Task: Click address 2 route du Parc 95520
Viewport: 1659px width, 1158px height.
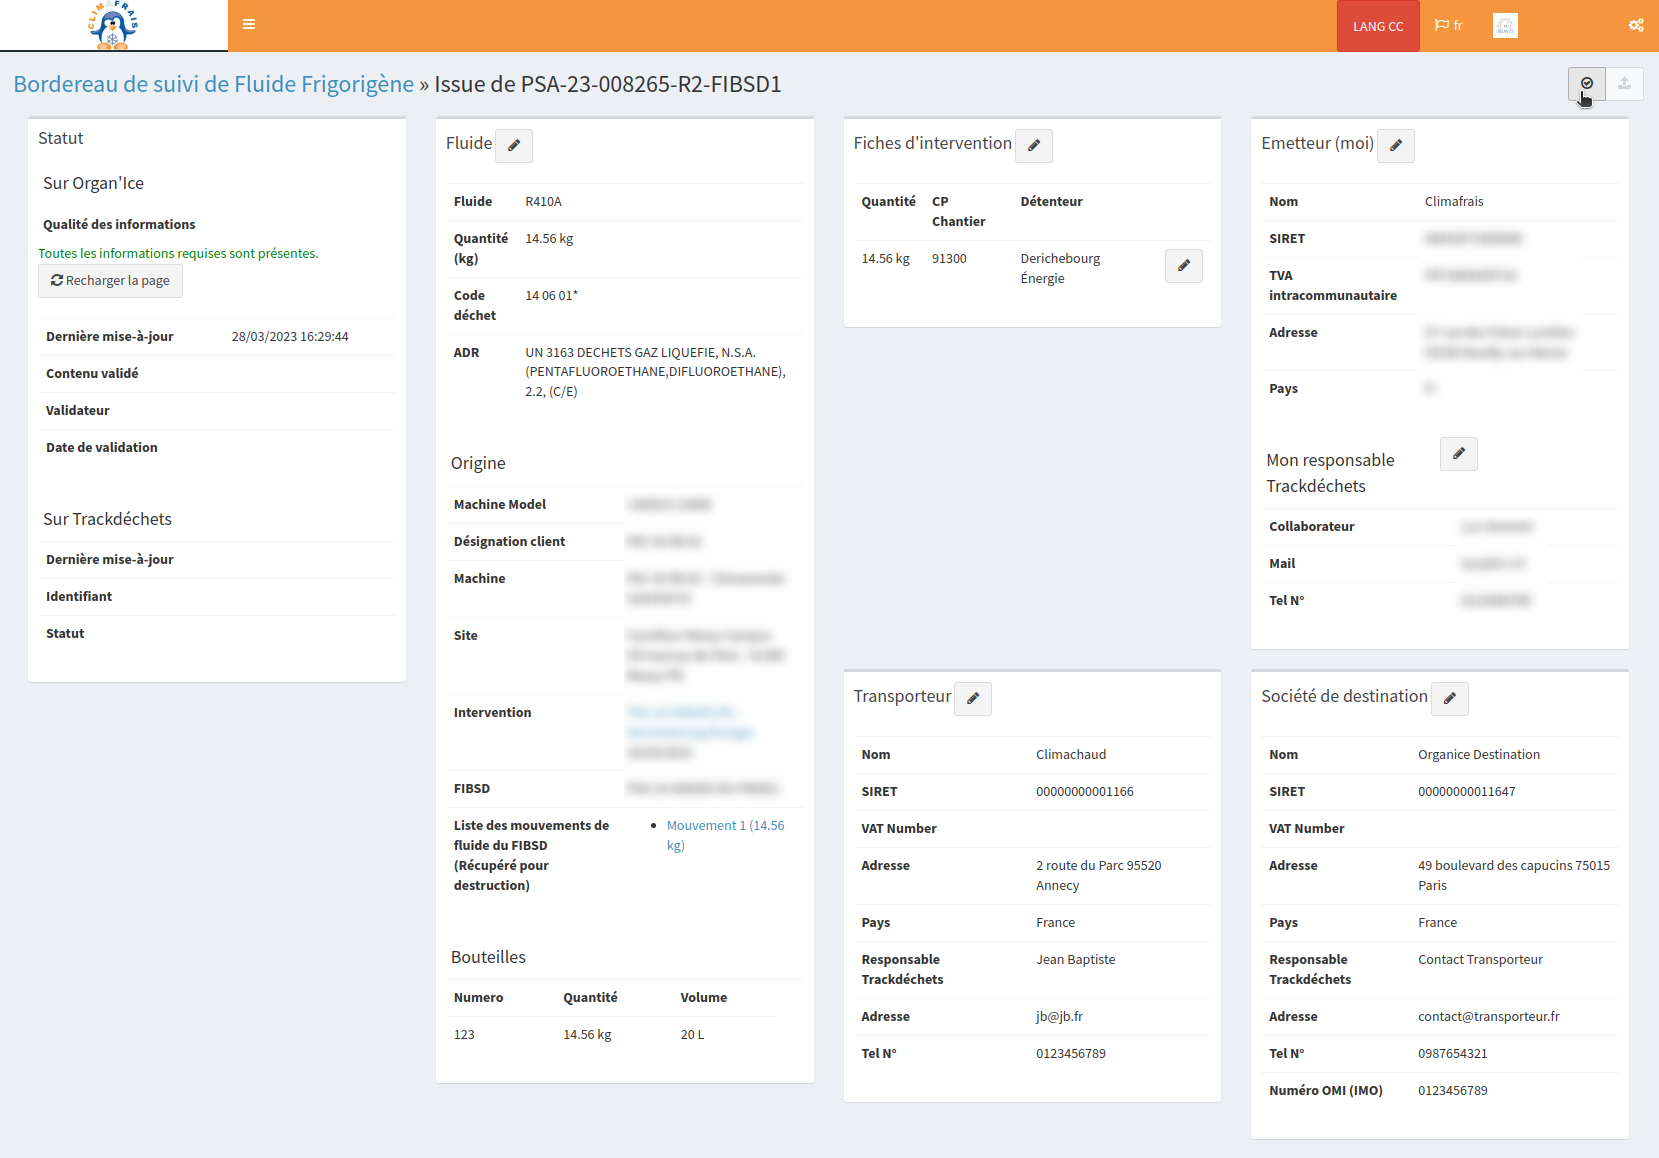Action: coord(1098,876)
